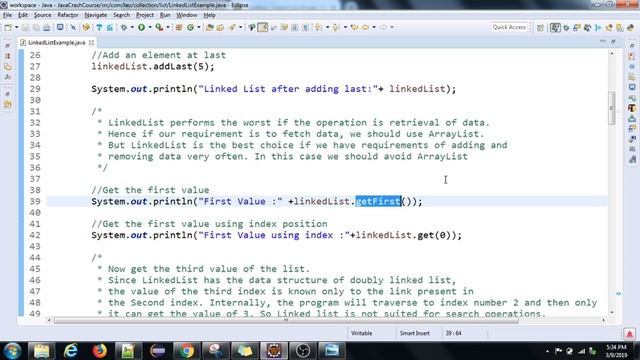Viewport: 640px width, 360px height.
Task: Open the New Java Class dropdown arrow
Action: coord(199,27)
